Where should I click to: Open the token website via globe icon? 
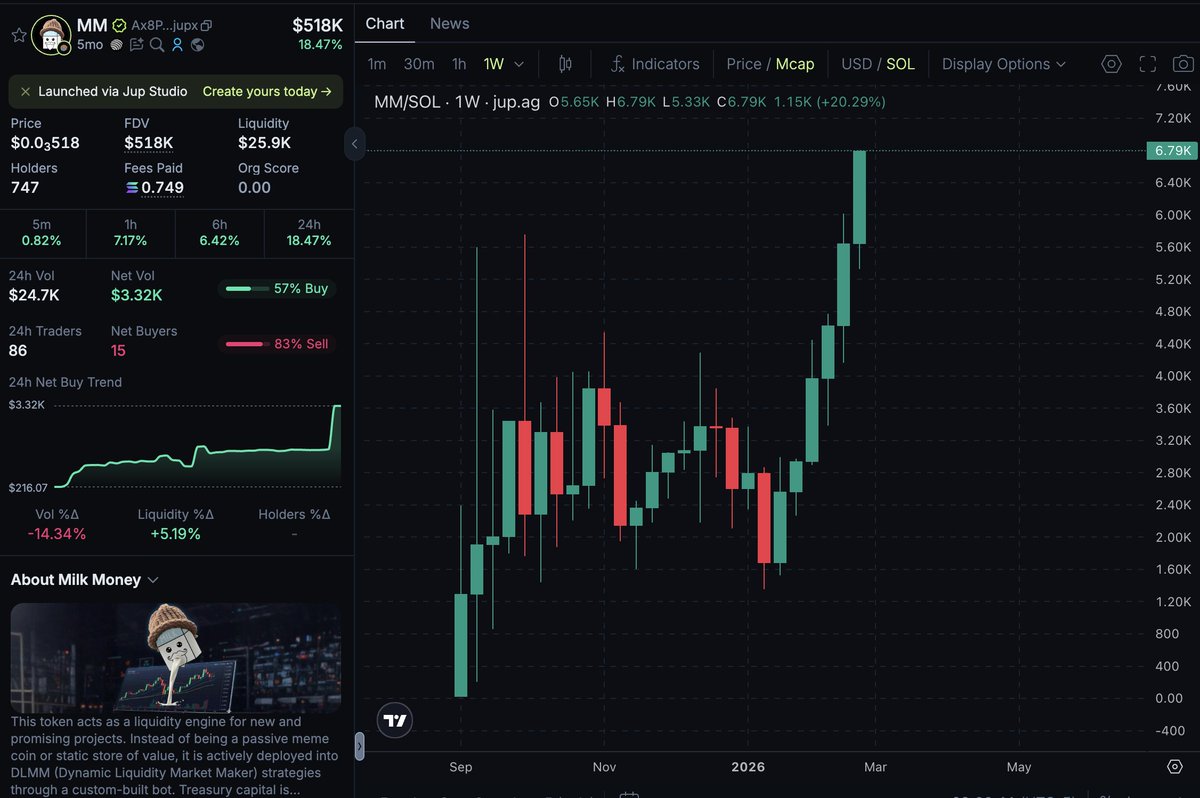coord(197,44)
